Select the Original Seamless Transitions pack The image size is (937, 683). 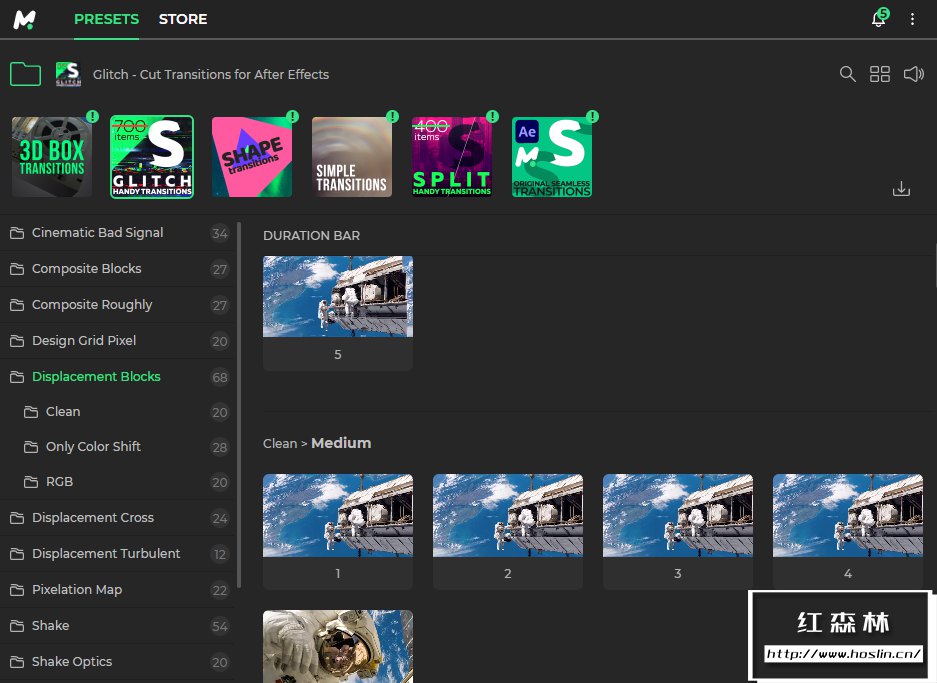click(x=552, y=157)
